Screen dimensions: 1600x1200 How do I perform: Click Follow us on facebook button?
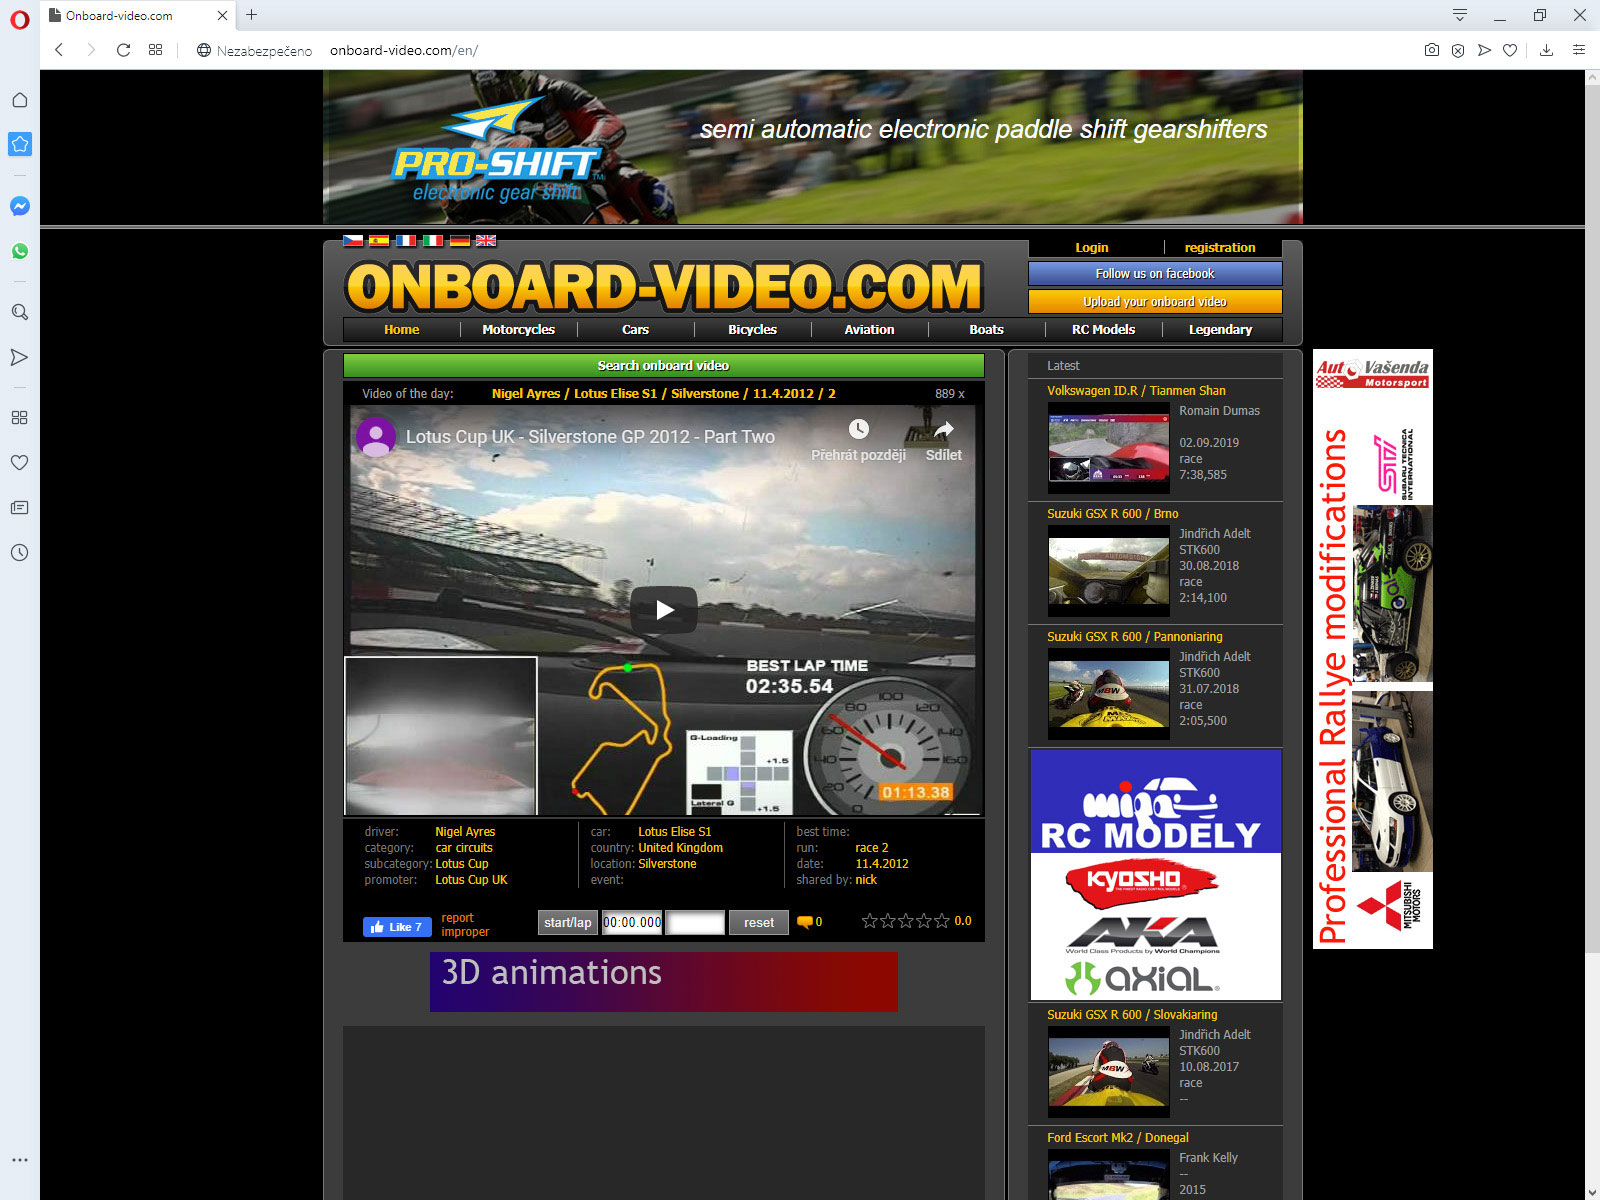click(1155, 273)
